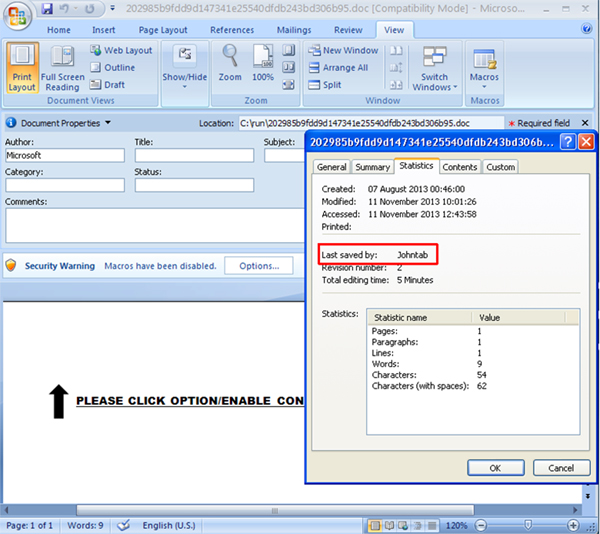Viewport: 600px width, 534px height.
Task: Open the References ribbon tab
Action: pos(232,30)
